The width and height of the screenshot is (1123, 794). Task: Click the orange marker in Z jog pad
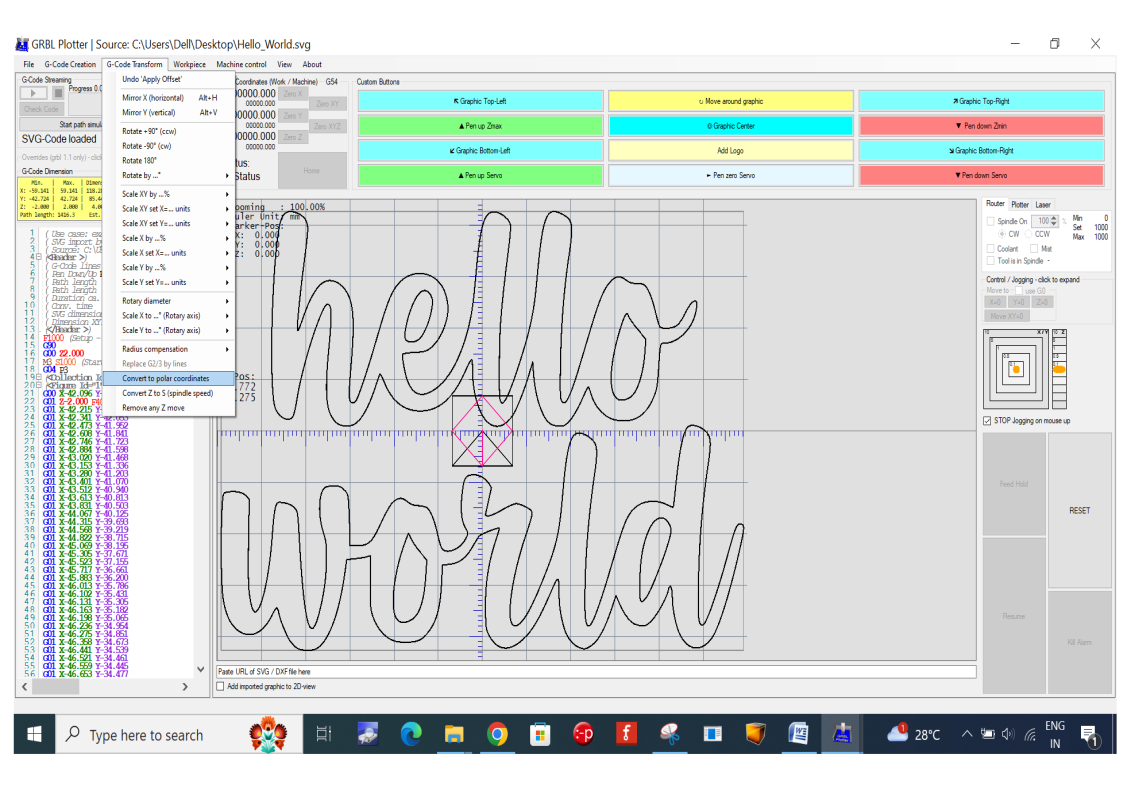1059,369
